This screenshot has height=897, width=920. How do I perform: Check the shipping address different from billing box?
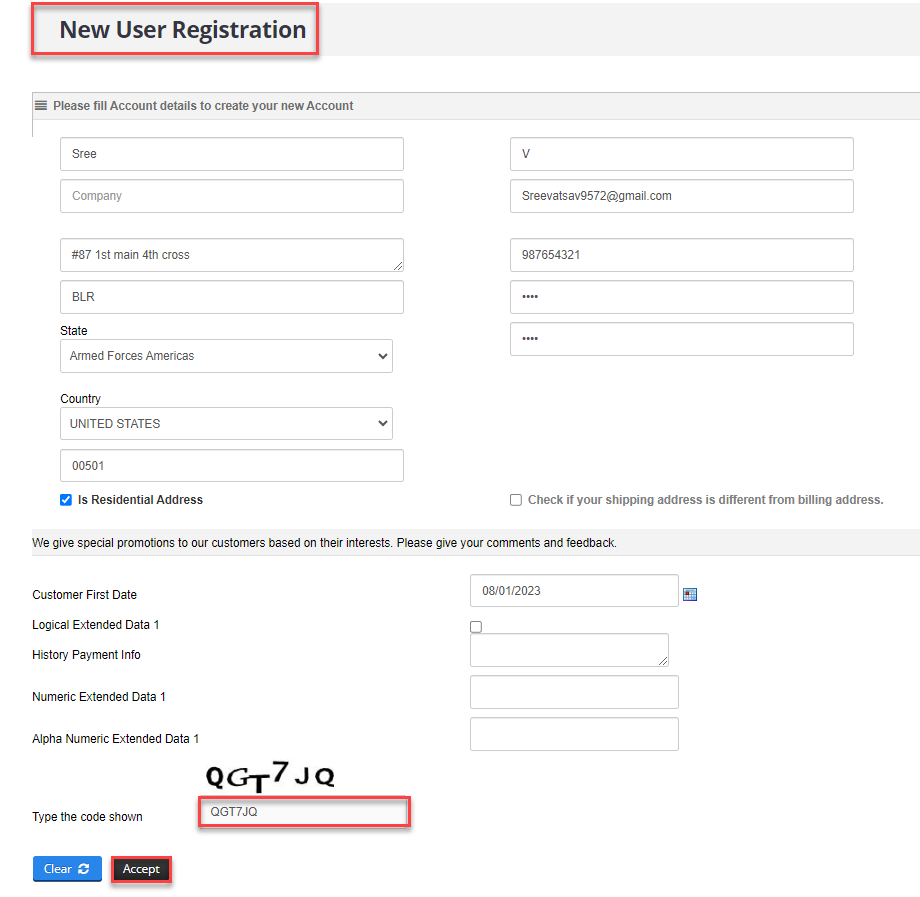(516, 500)
